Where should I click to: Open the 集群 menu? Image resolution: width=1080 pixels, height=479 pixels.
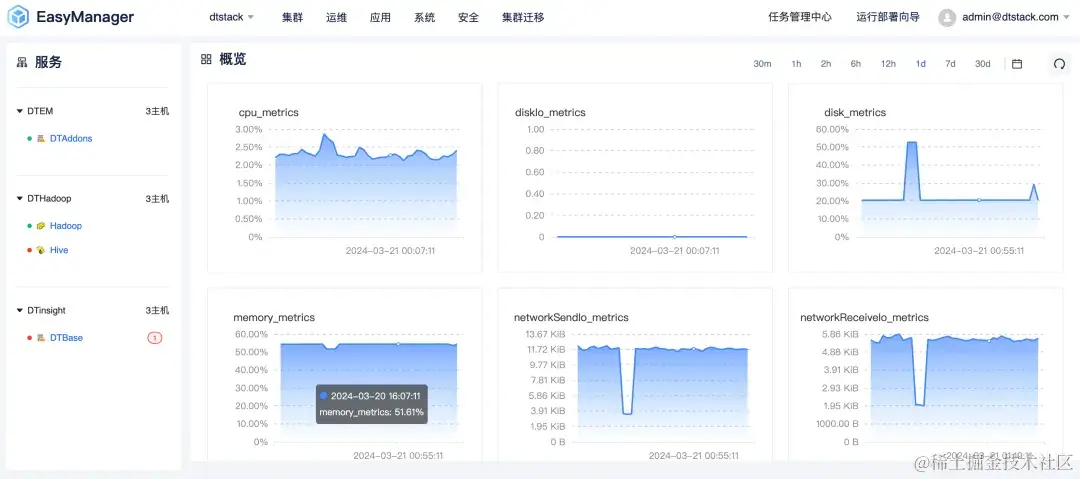coord(293,17)
